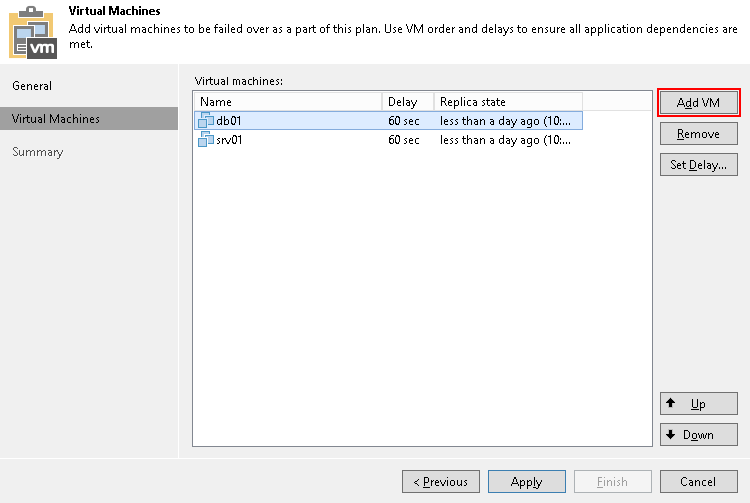Open the Set Delay dialog
The image size is (750, 503).
(698, 165)
